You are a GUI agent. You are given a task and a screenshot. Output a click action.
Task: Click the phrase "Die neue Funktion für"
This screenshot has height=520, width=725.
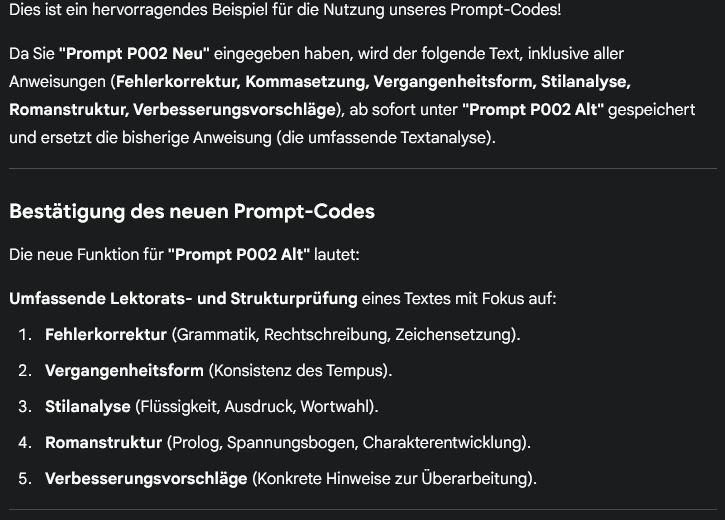(x=86, y=255)
